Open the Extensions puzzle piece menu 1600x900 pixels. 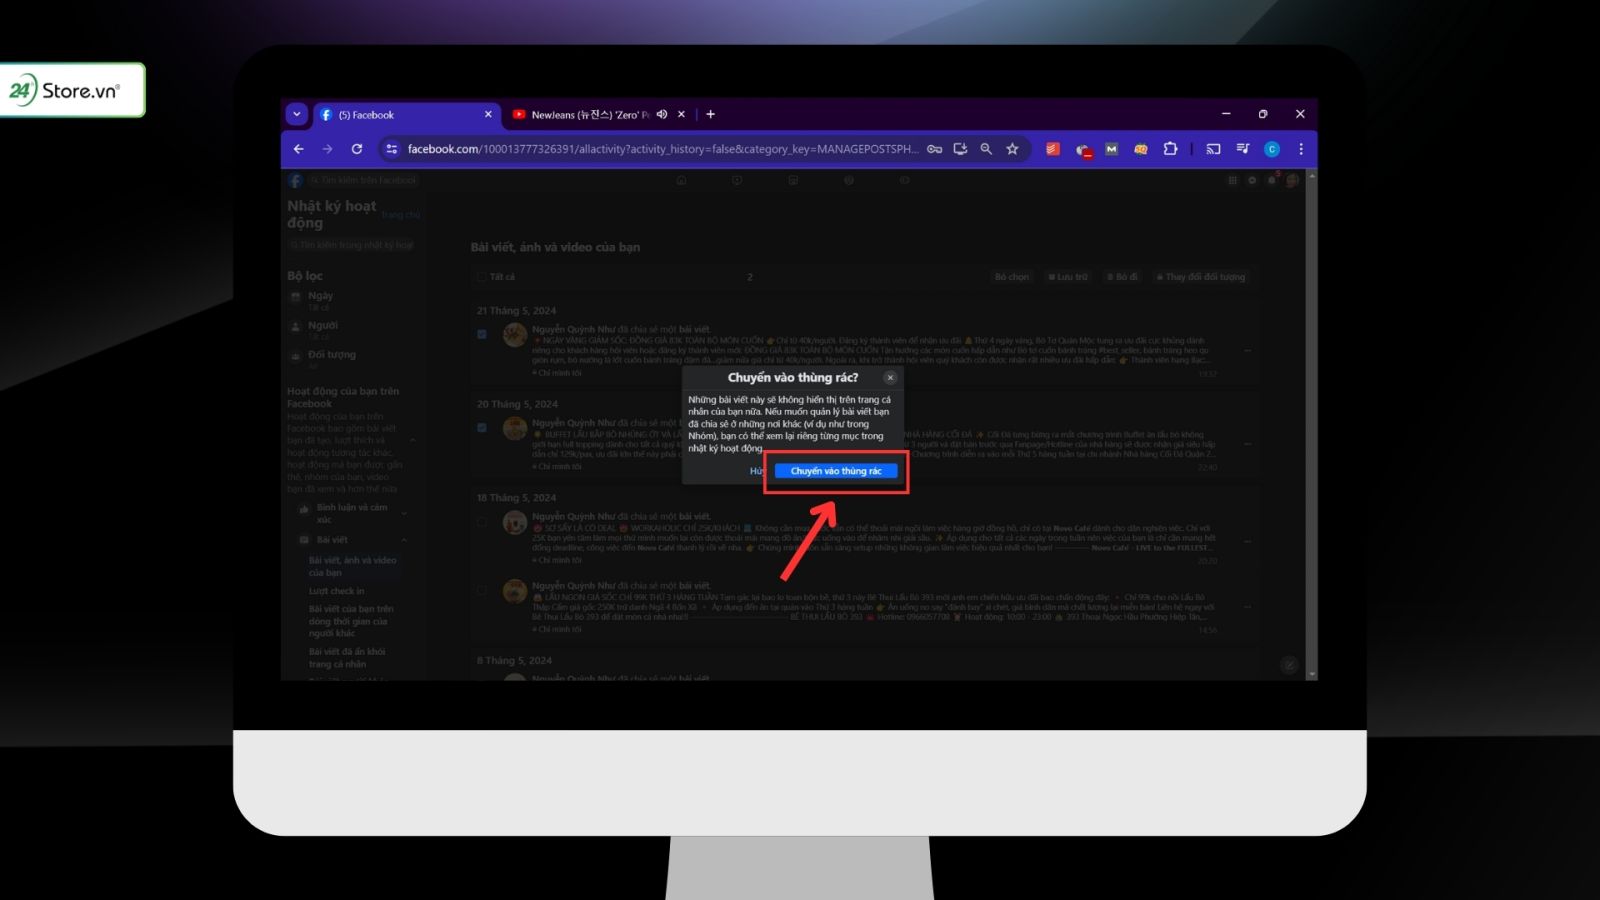pyautogui.click(x=1170, y=149)
